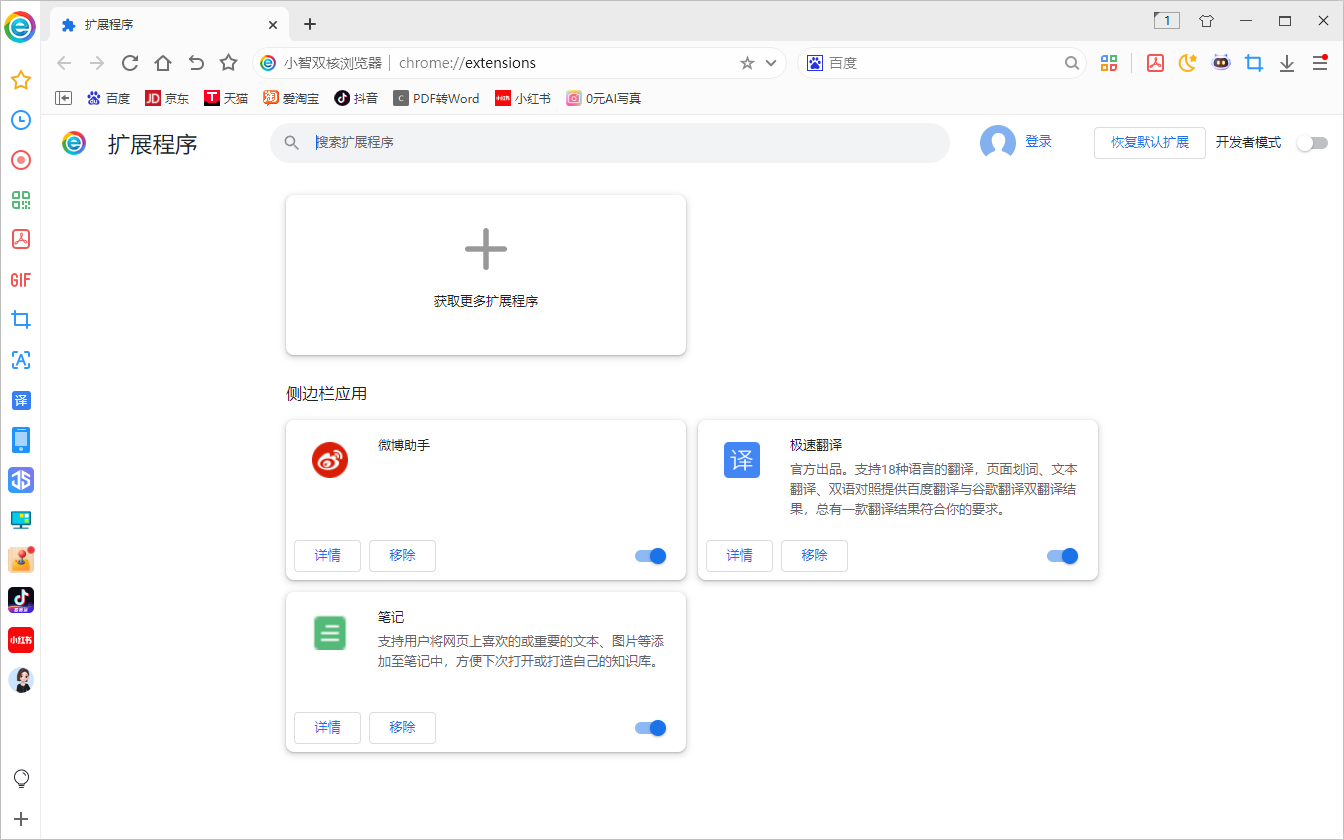Viewport: 1344px width, 840px height.
Task: Enable 开发者模式 switch
Action: click(x=1312, y=143)
